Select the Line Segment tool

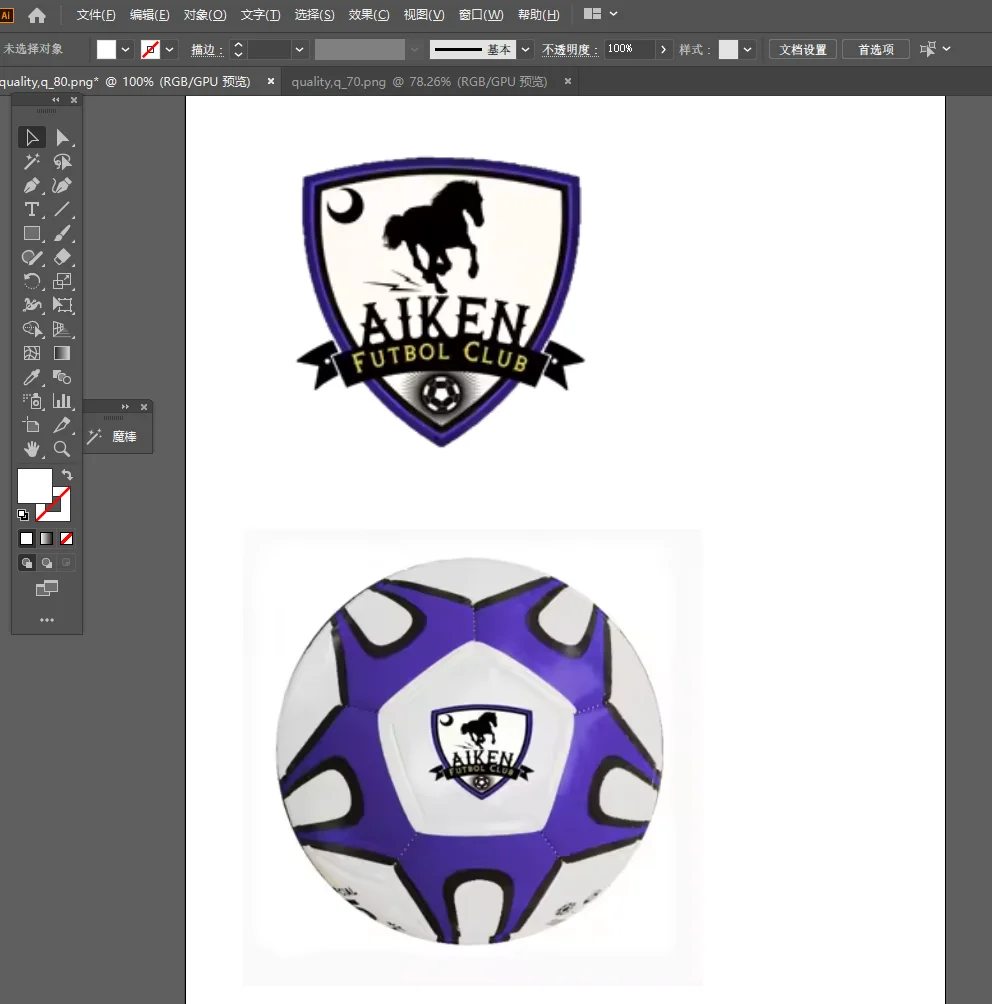62,209
